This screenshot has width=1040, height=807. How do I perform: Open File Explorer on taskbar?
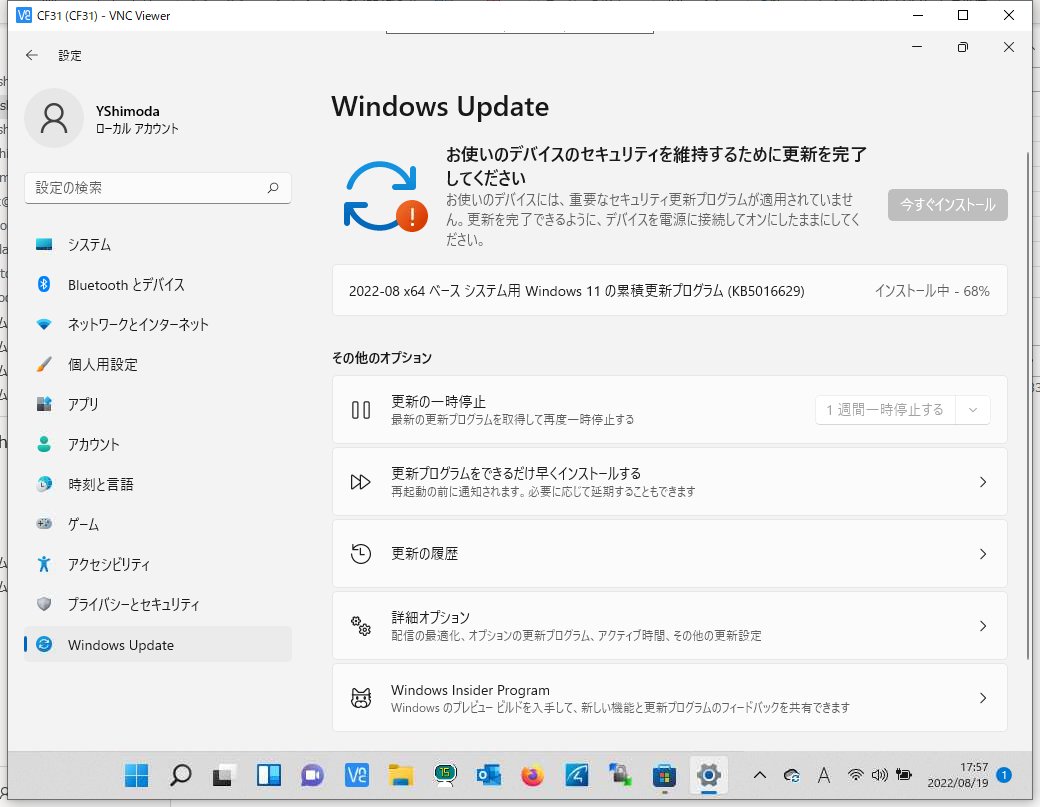tap(401, 775)
